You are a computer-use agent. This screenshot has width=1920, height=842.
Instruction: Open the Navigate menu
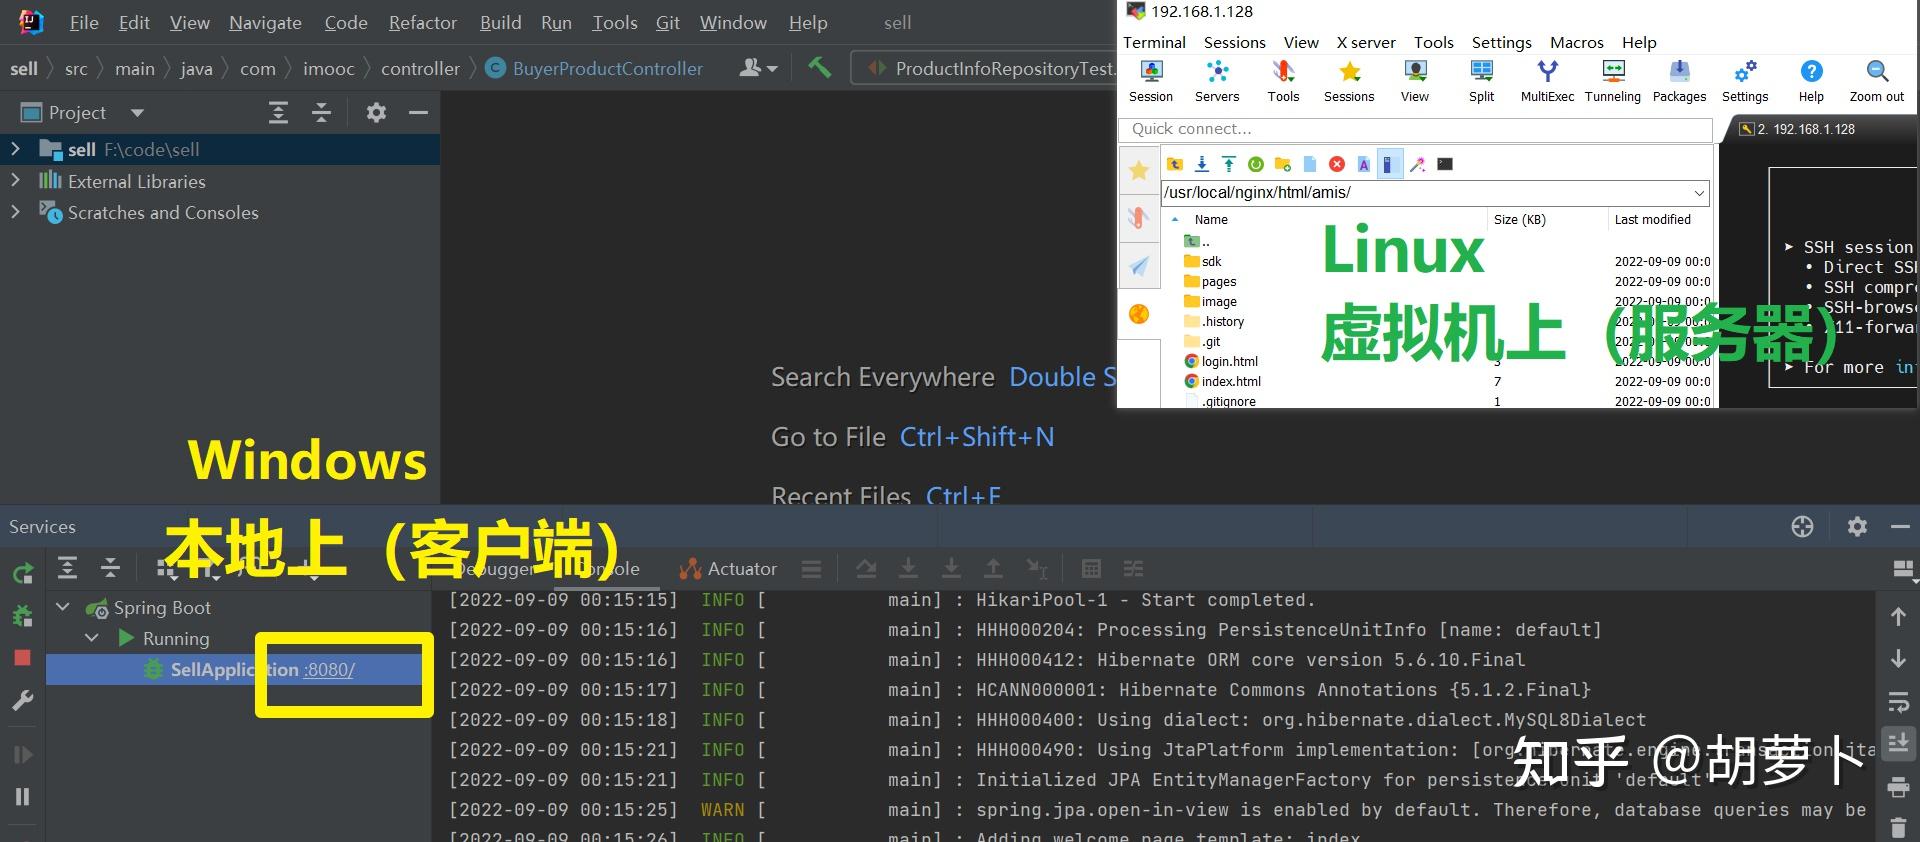(x=265, y=22)
